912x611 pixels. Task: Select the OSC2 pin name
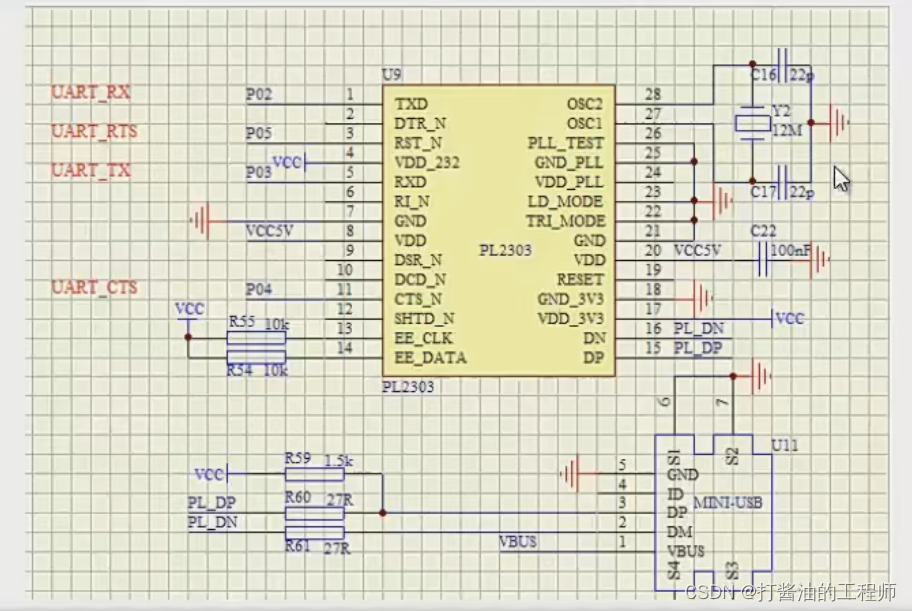pyautogui.click(x=585, y=104)
